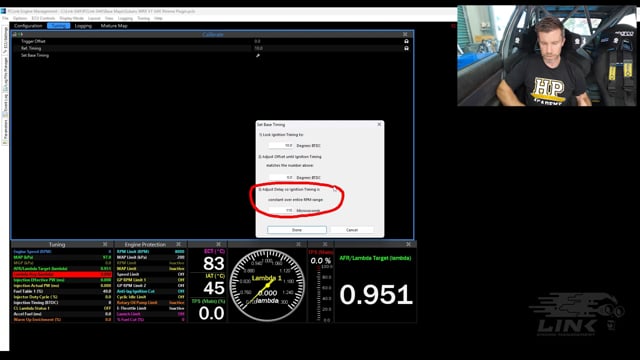The image size is (640, 360).
Task: Click the Rotary Oil Pump Limit row
Action: click(151, 303)
